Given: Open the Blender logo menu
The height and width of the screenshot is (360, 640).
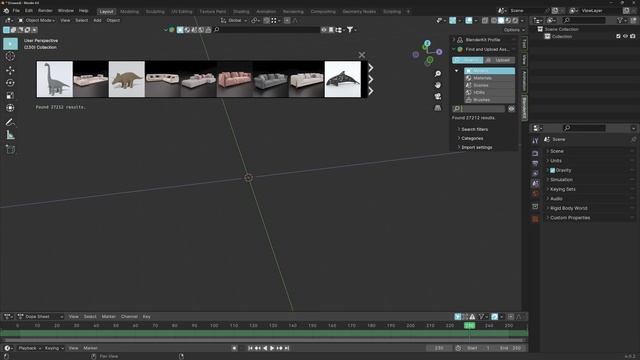Looking at the screenshot, I should point(6,11).
